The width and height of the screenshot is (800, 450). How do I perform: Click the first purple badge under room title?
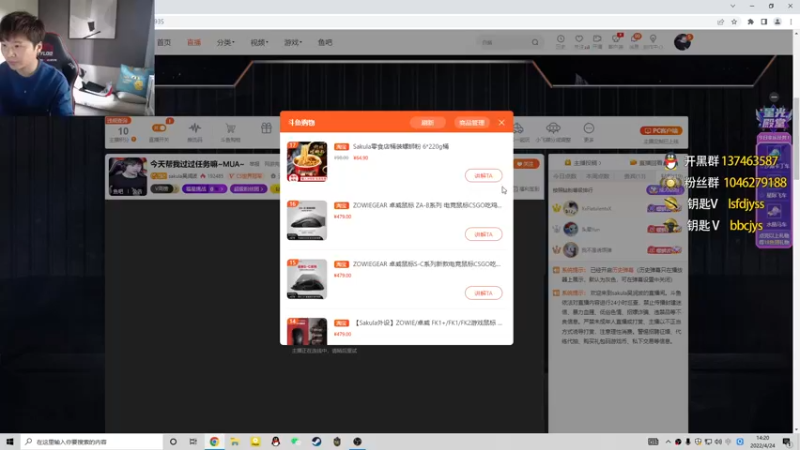pyautogui.click(x=204, y=189)
